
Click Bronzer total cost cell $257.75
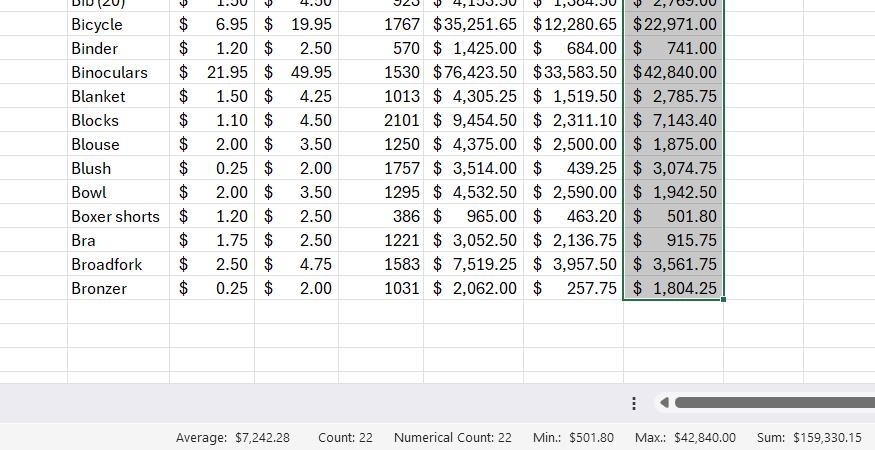573,289
